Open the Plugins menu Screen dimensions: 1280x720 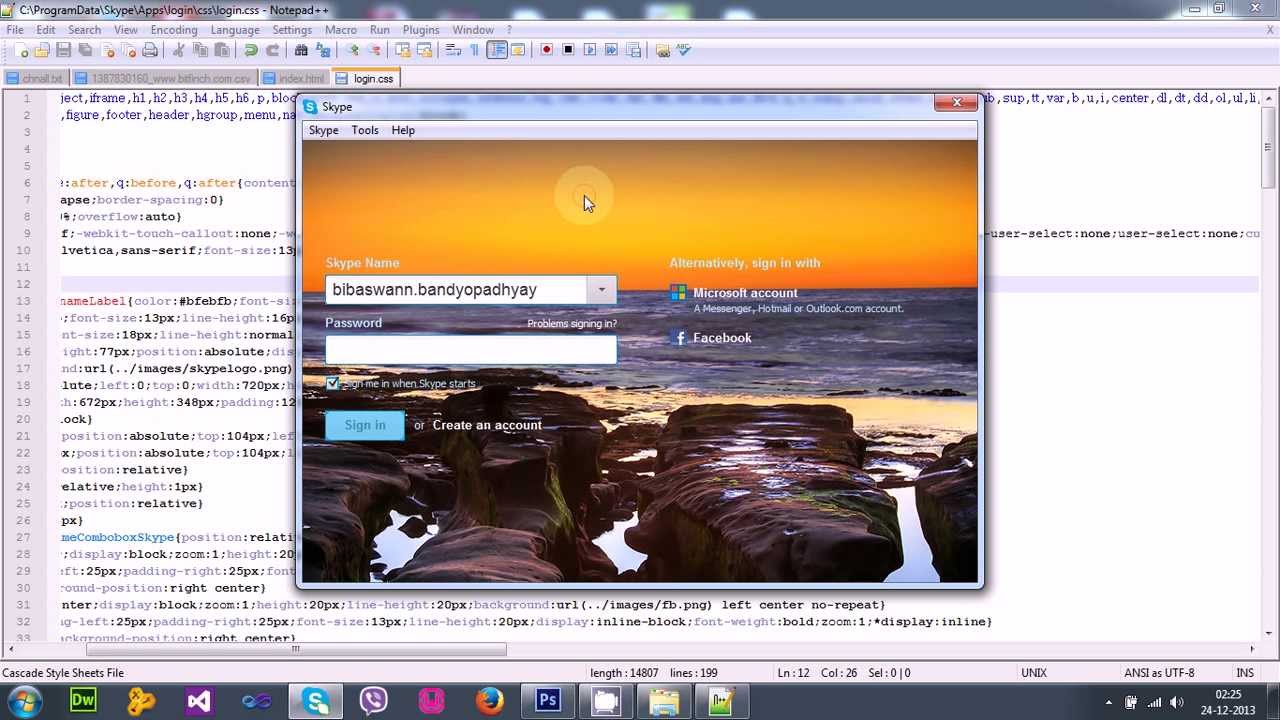[421, 30]
